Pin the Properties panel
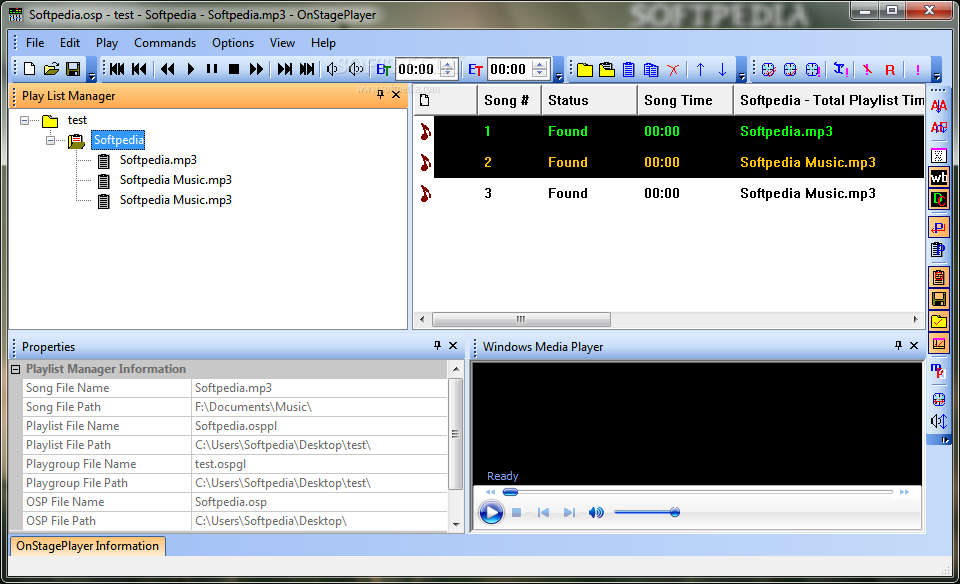960x584 pixels. (437, 345)
